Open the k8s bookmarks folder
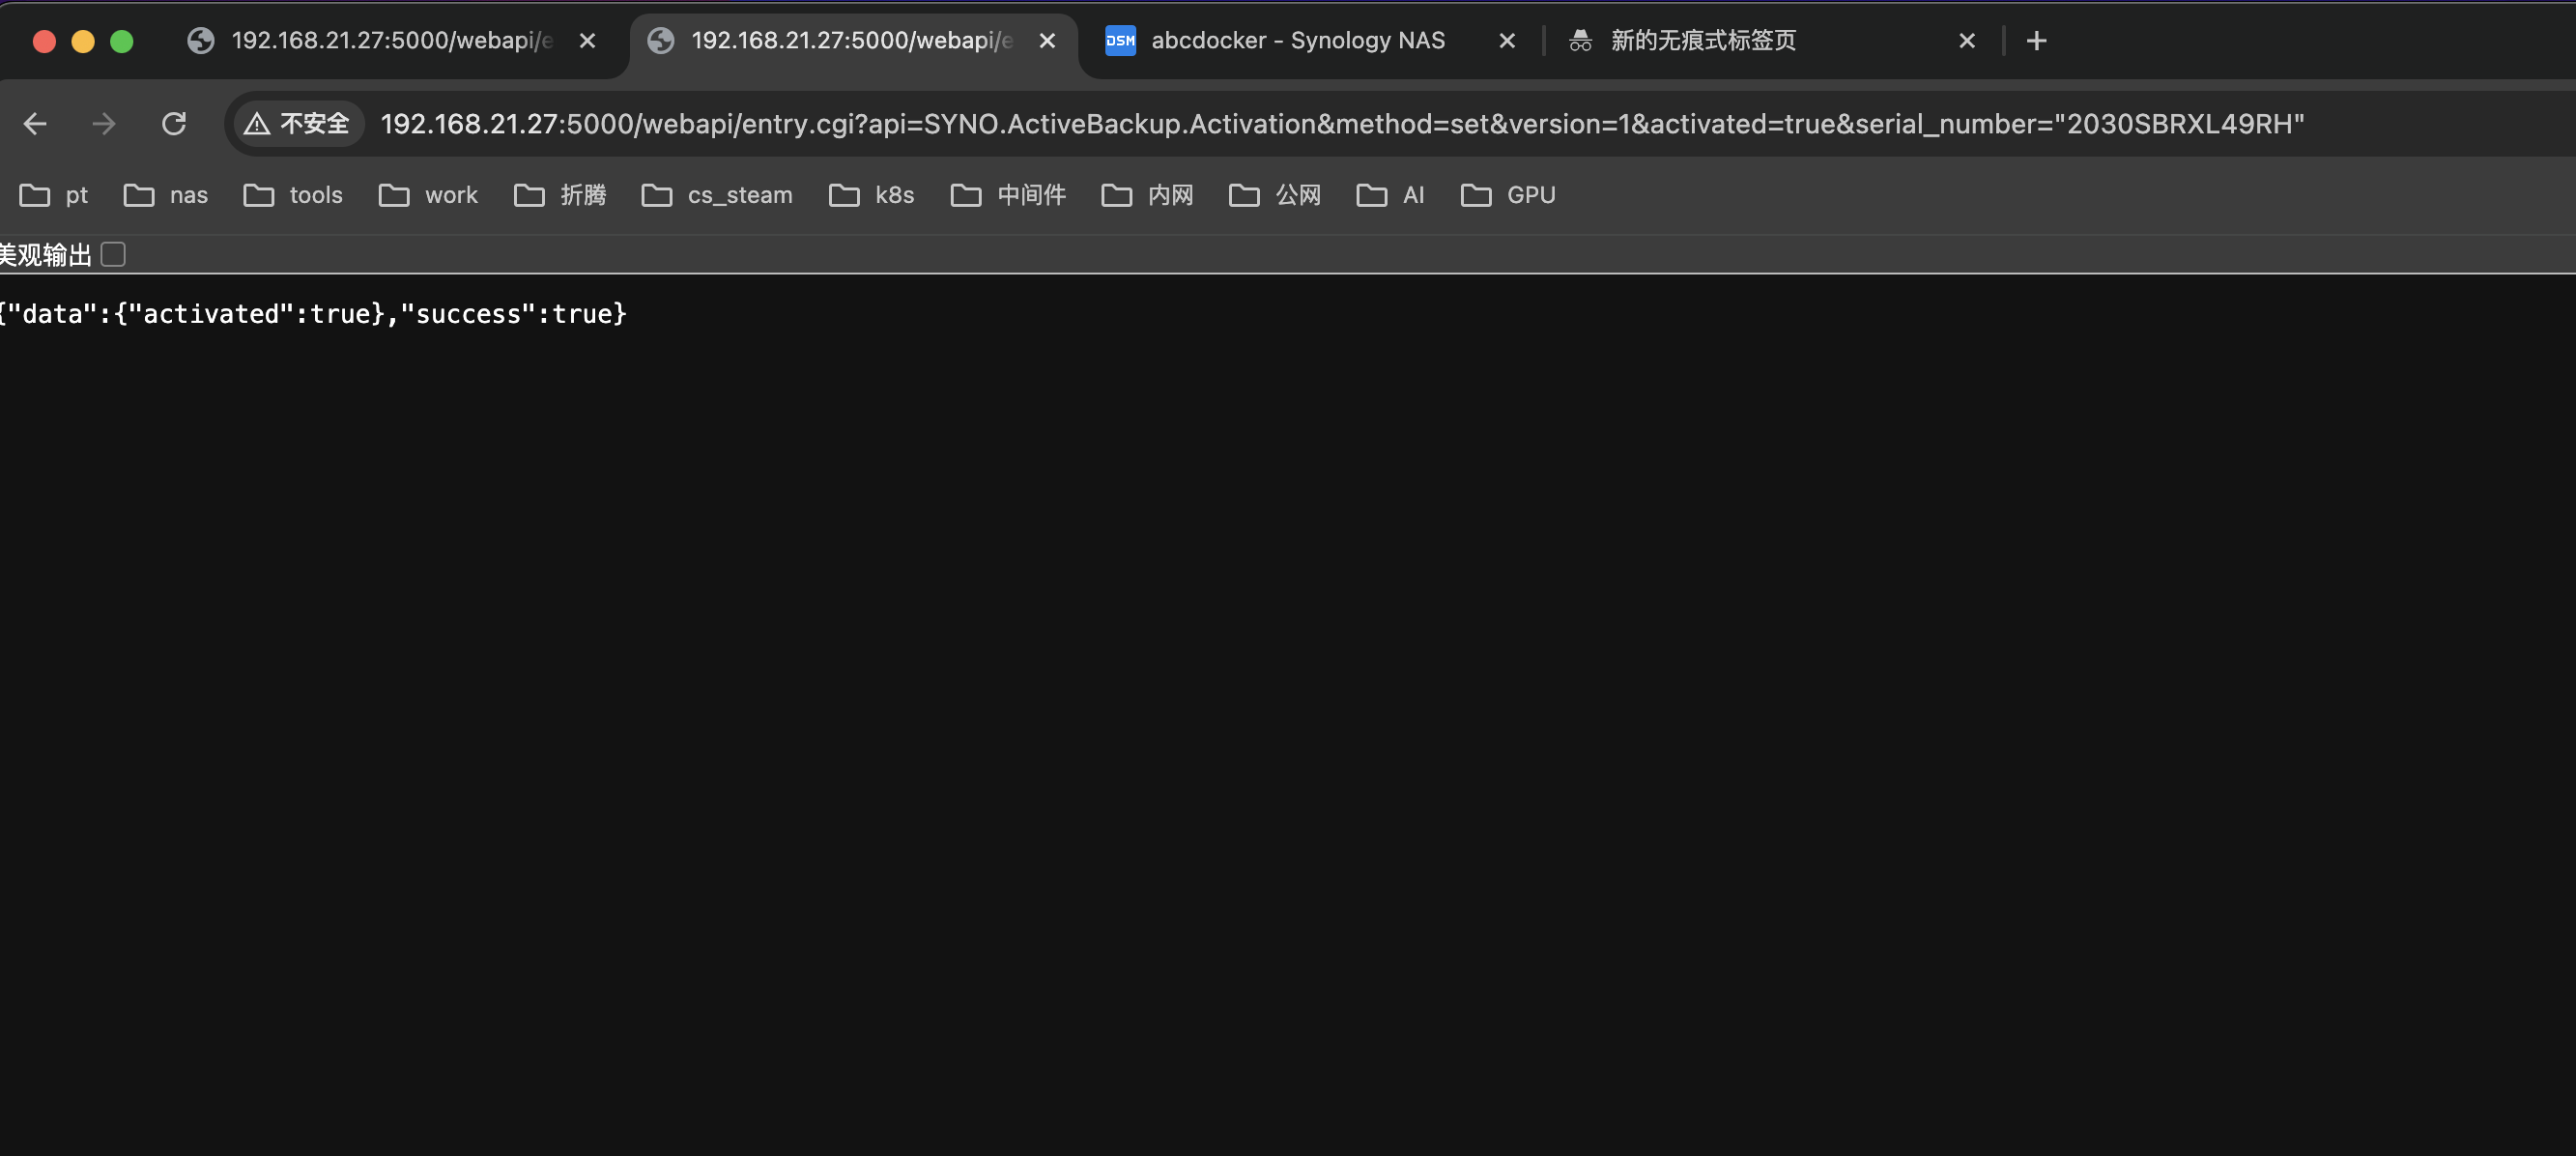 [x=872, y=195]
